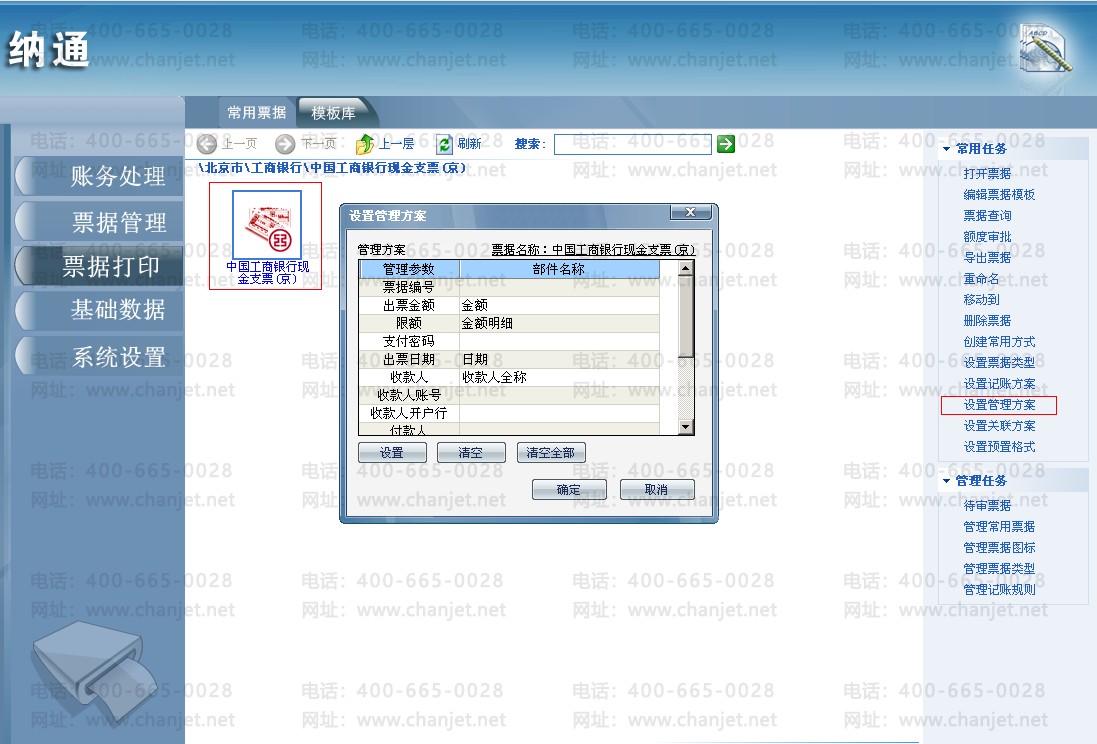Image resolution: width=1097 pixels, height=744 pixels.
Task: Refresh the list with 刷新 icon
Action: [x=444, y=144]
